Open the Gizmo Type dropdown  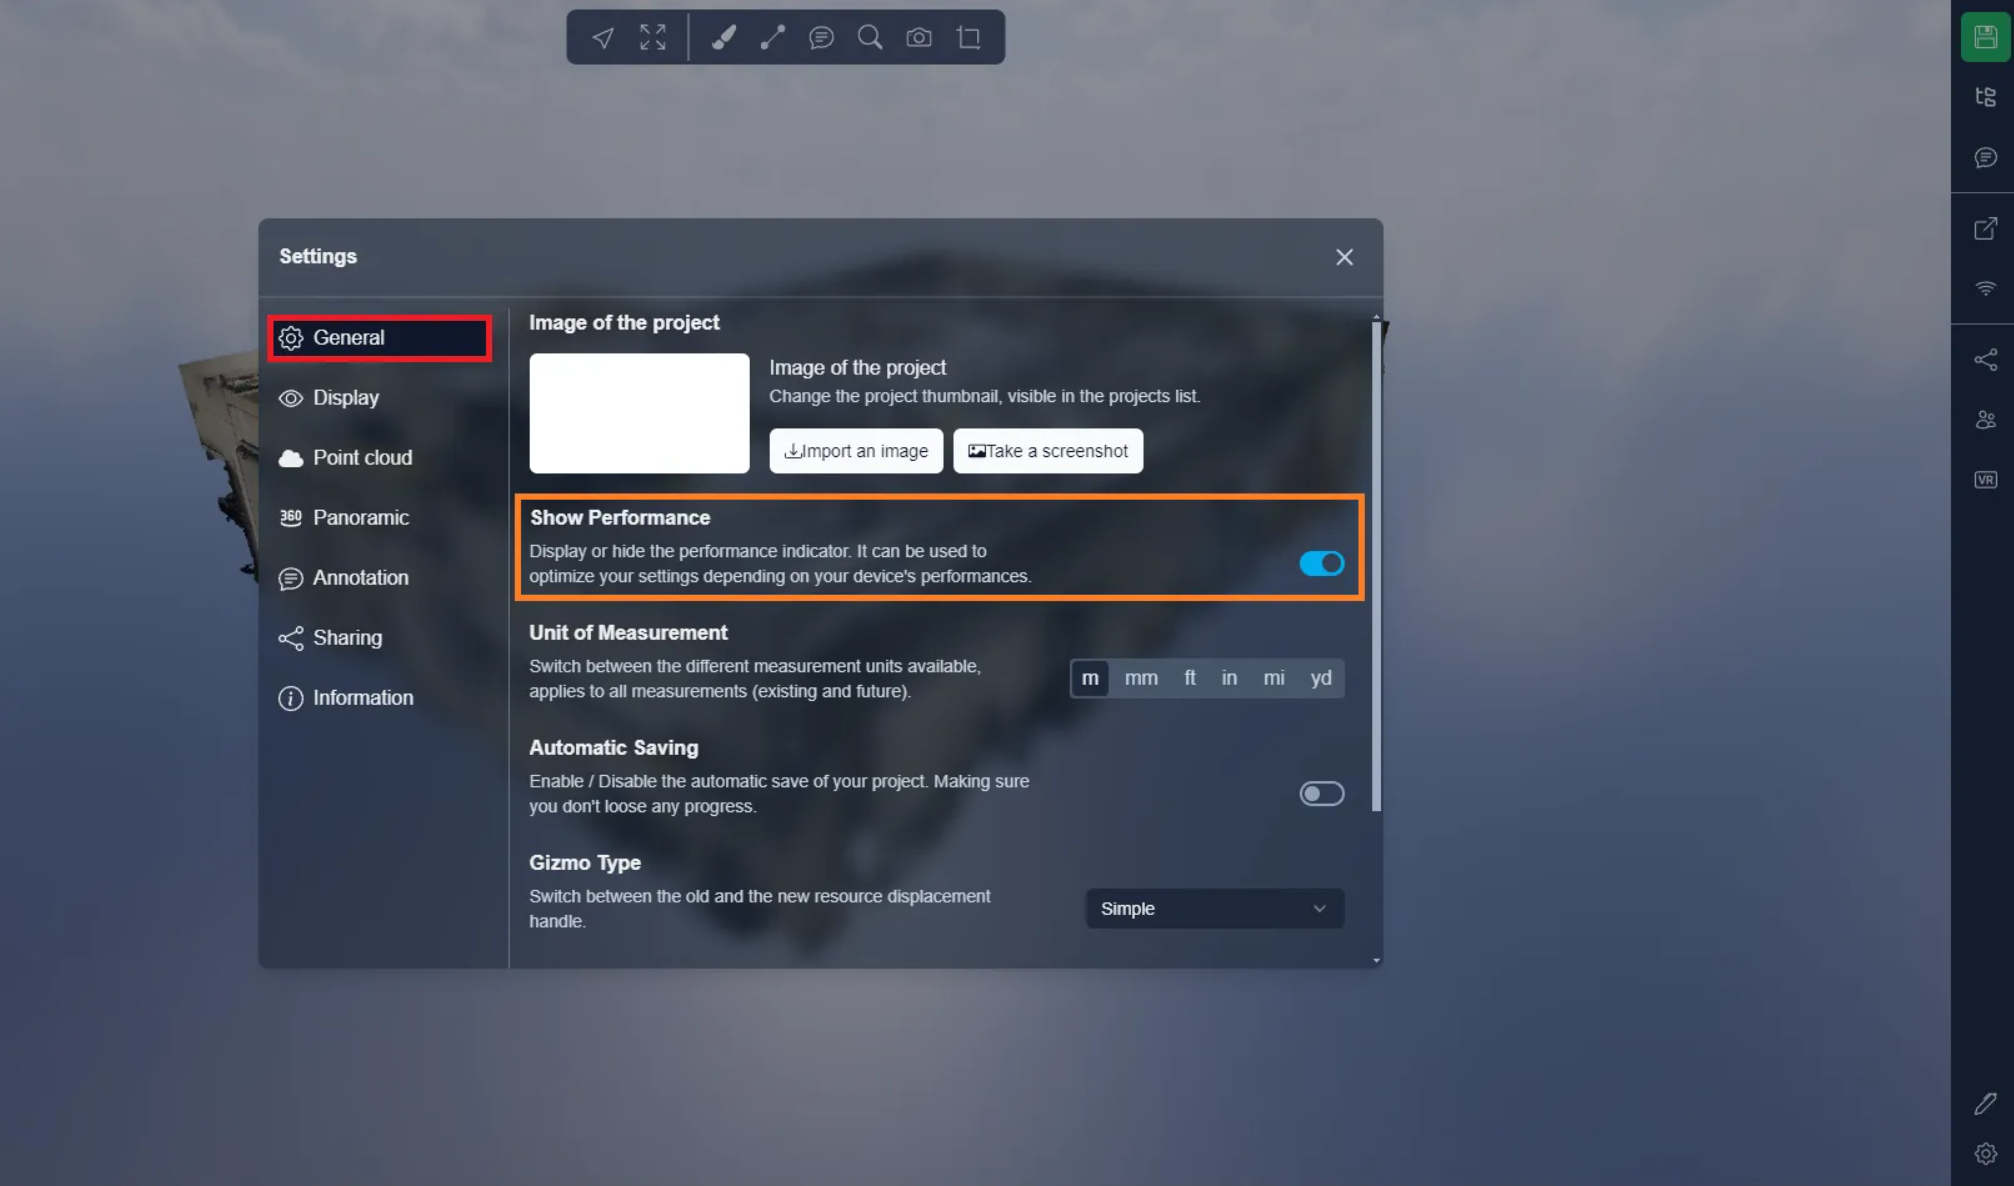pos(1214,909)
